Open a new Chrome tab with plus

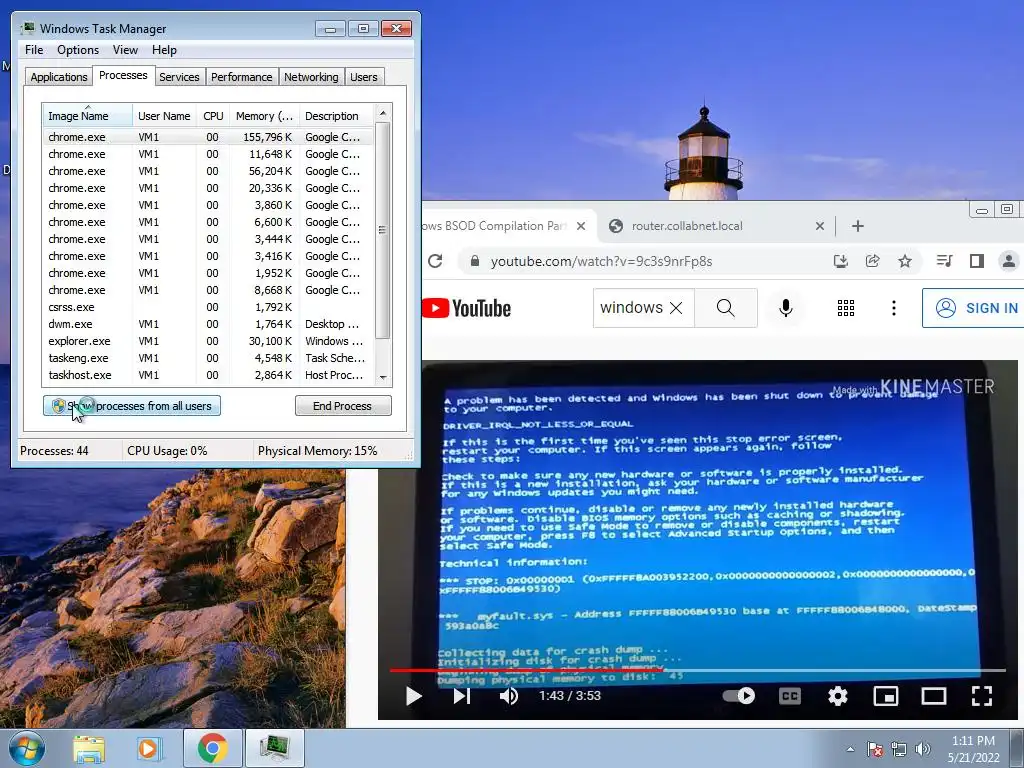[x=858, y=226]
